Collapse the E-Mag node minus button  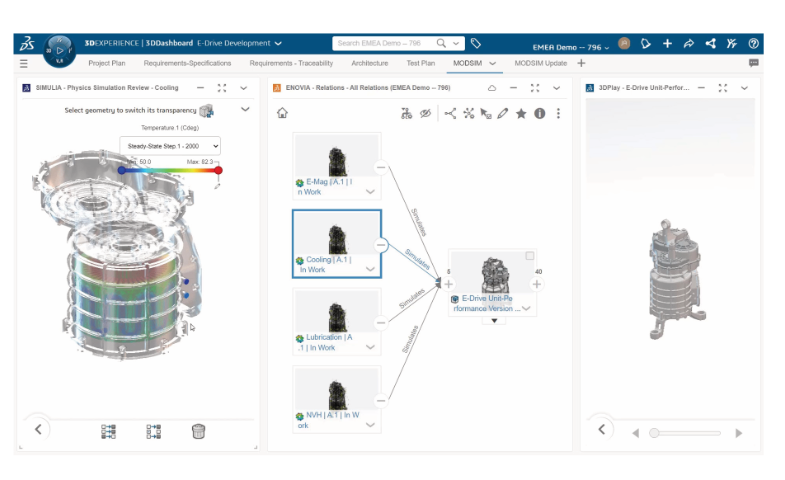pyautogui.click(x=381, y=167)
